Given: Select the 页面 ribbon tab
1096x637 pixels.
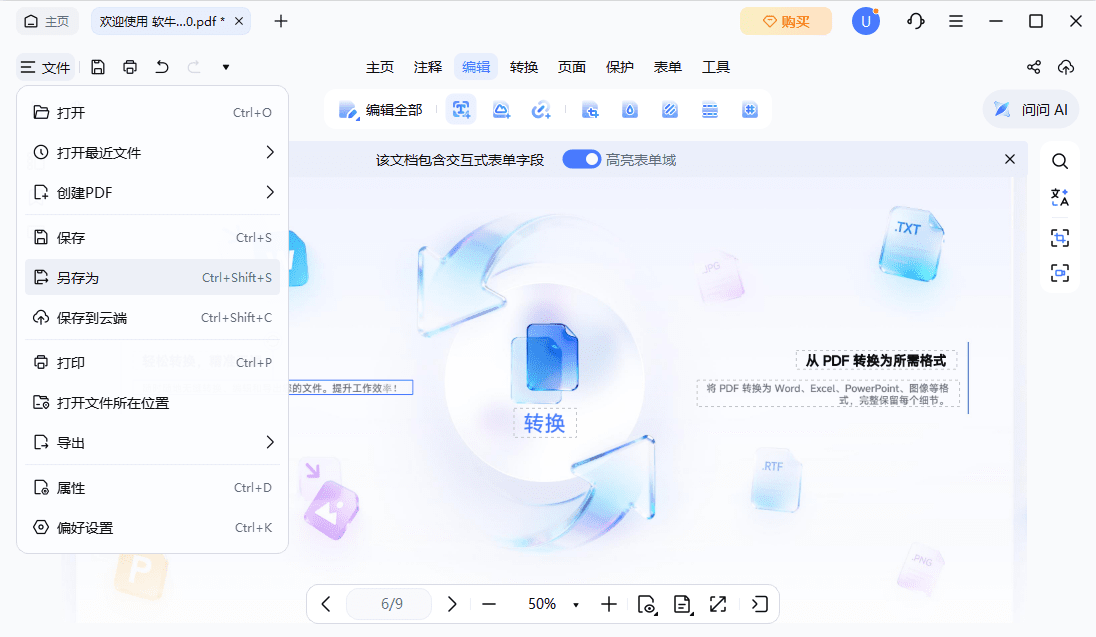Looking at the screenshot, I should [572, 67].
